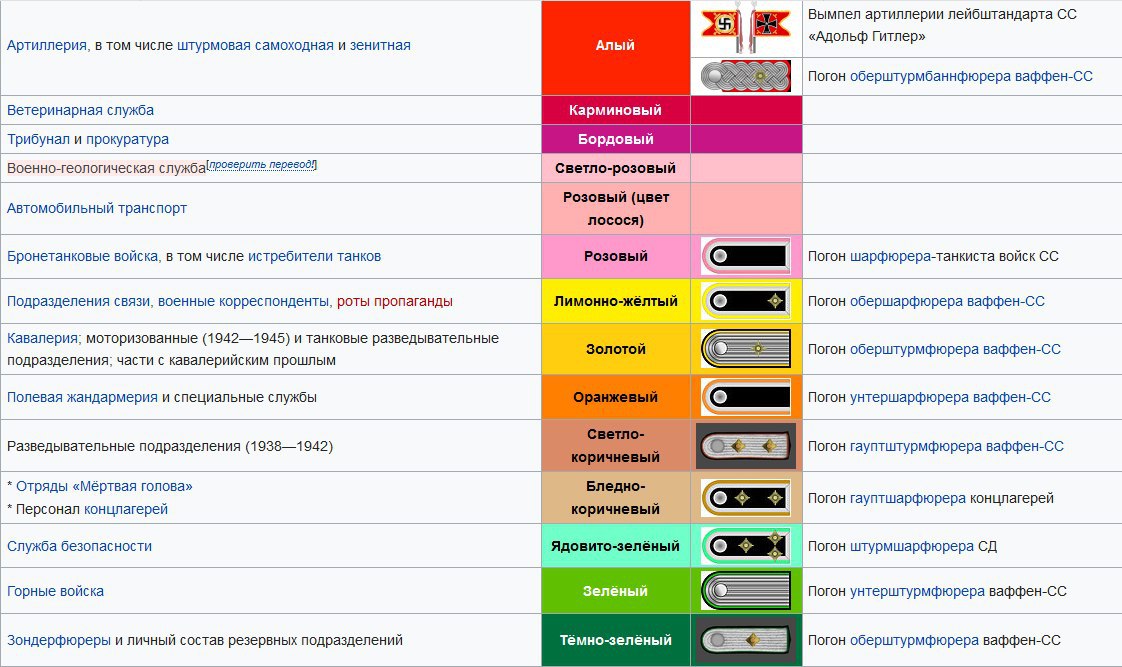Click the Тёмно-зелёный color cell
Image resolution: width=1122 pixels, height=667 pixels.
point(615,640)
